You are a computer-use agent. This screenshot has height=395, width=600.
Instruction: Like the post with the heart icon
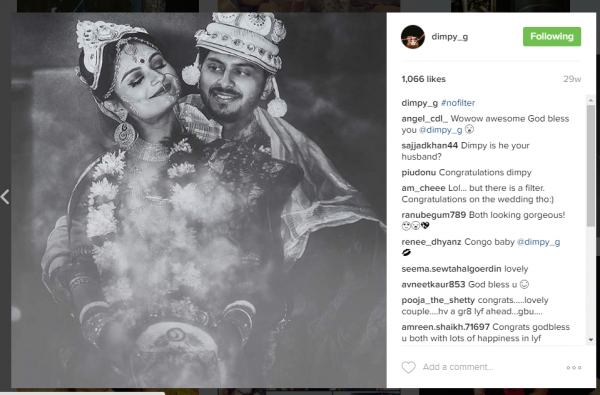[408, 367]
